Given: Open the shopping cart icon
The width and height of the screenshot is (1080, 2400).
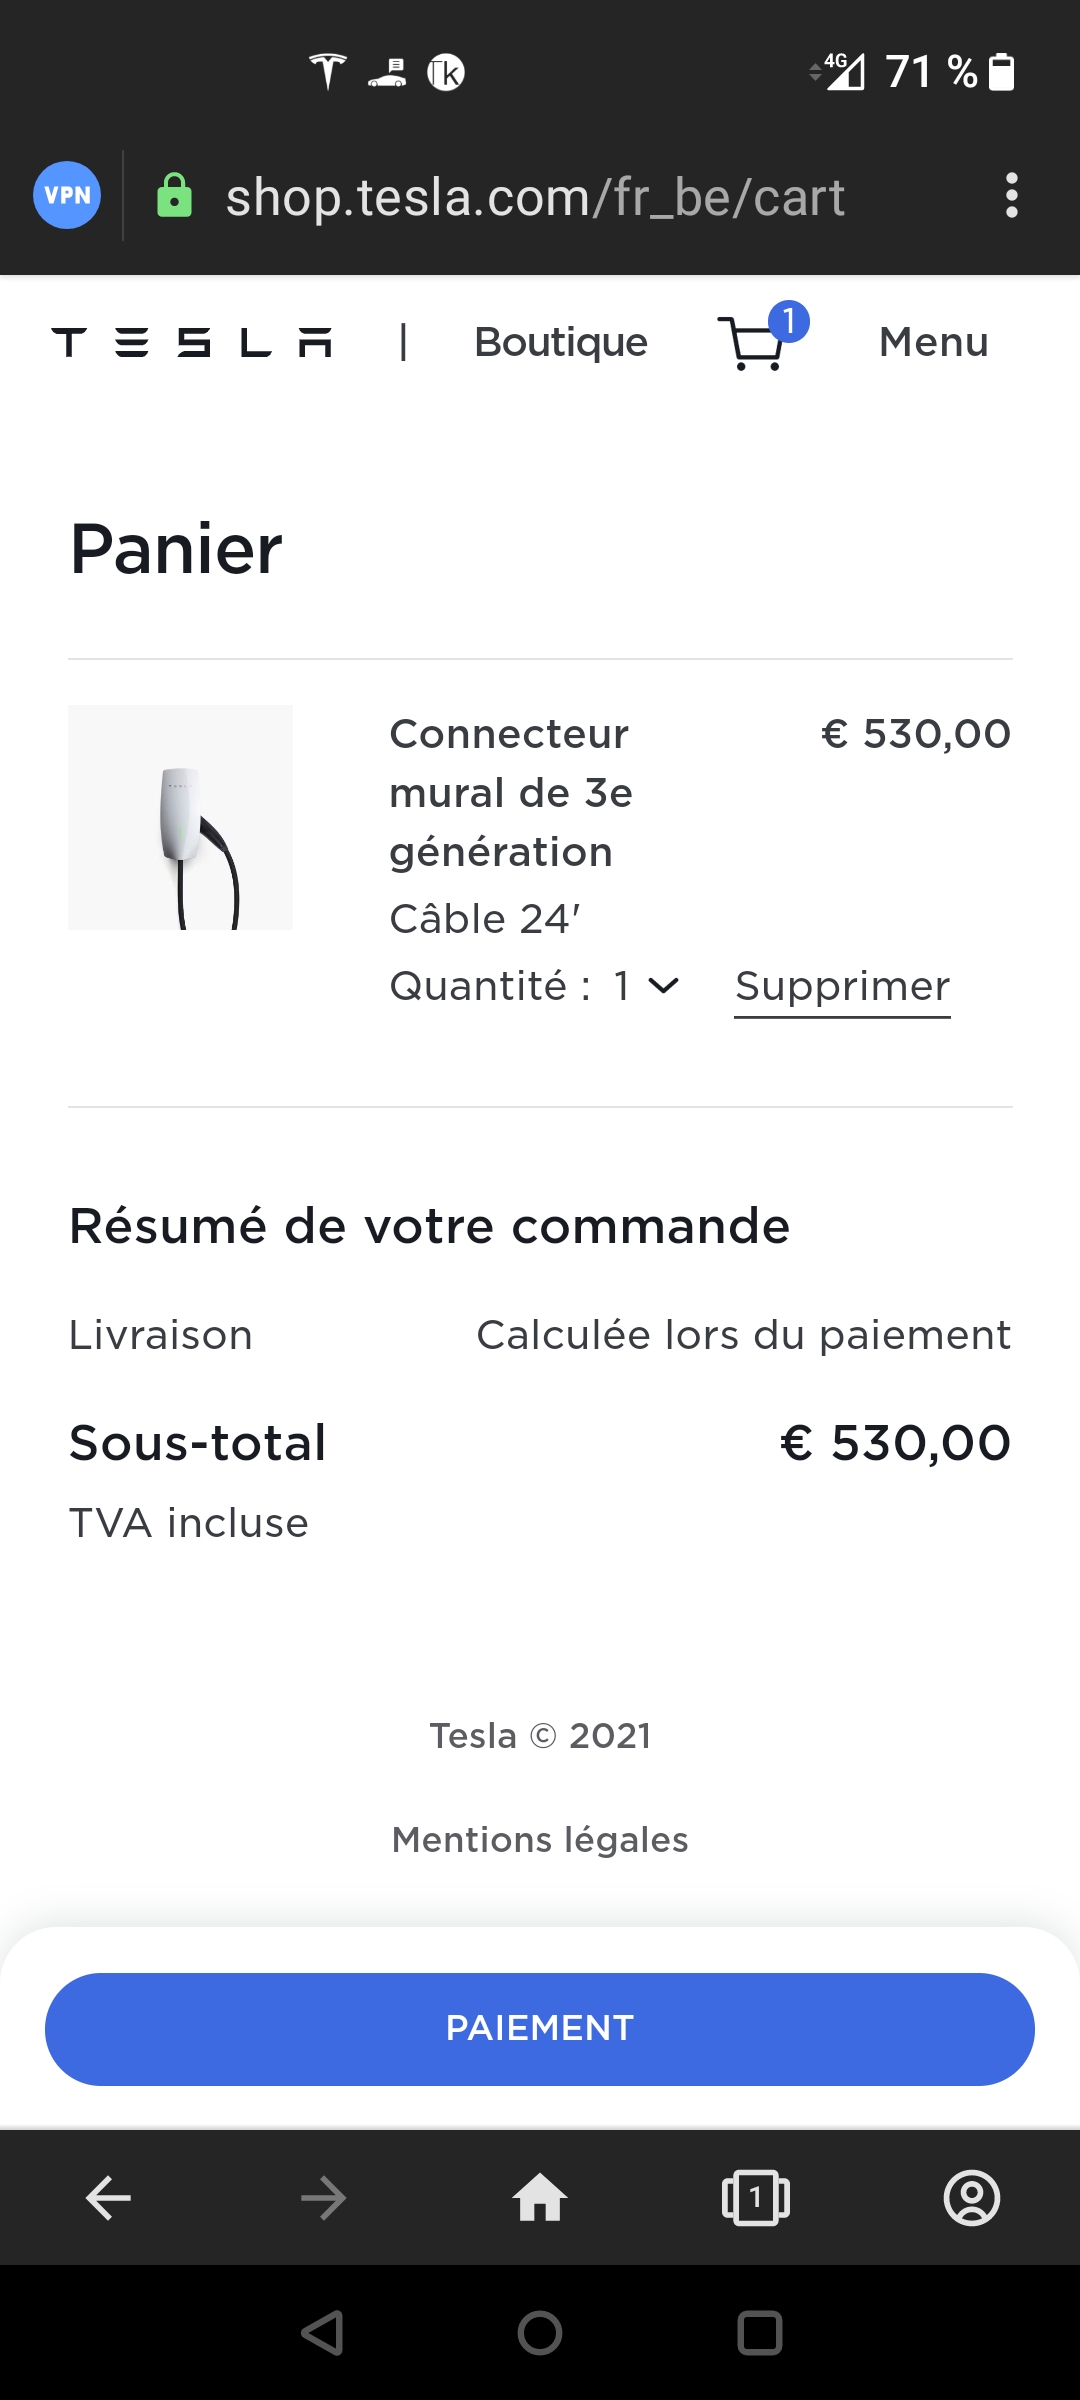Looking at the screenshot, I should [x=757, y=343].
